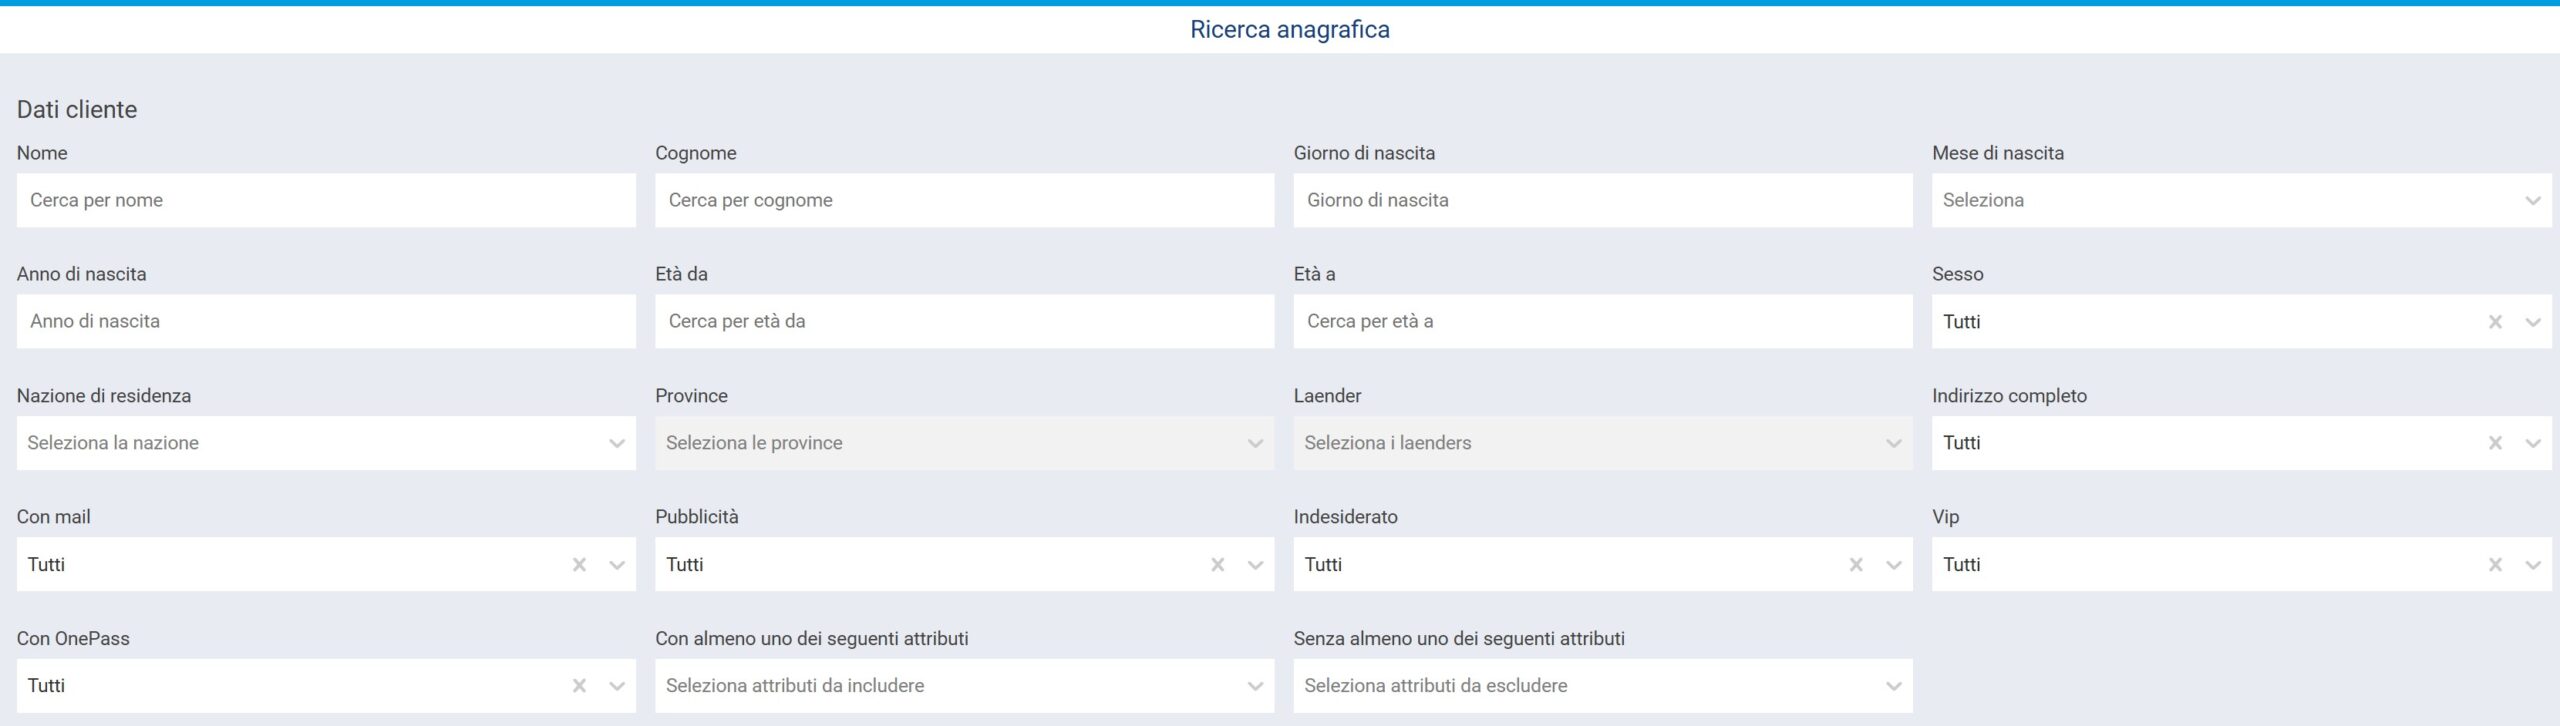2560x726 pixels.
Task: Click the Età a input field
Action: [1602, 321]
